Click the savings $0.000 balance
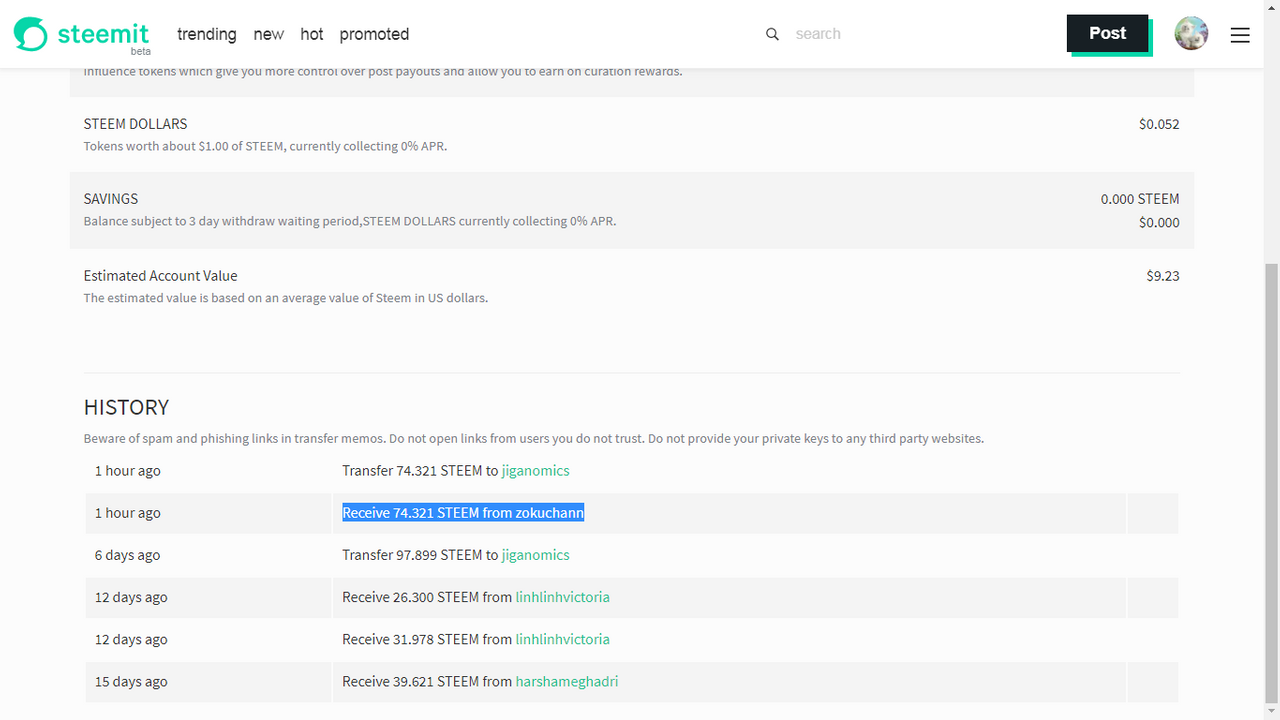The image size is (1280, 720). [x=1159, y=223]
